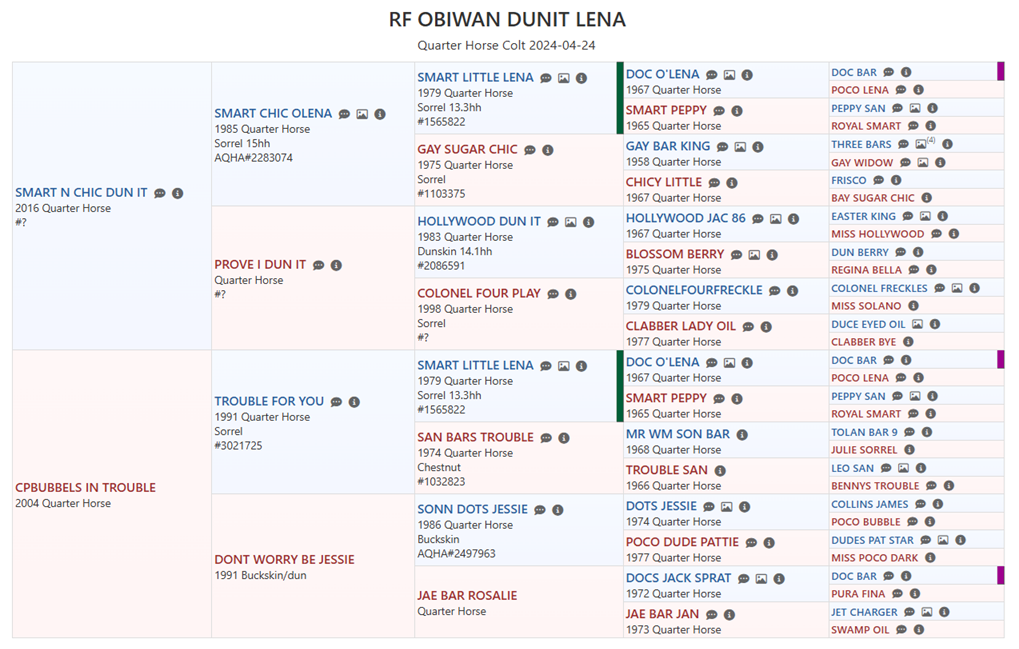Open comments for SMART N CHIC DUN IT
1019x649 pixels.
tap(160, 193)
